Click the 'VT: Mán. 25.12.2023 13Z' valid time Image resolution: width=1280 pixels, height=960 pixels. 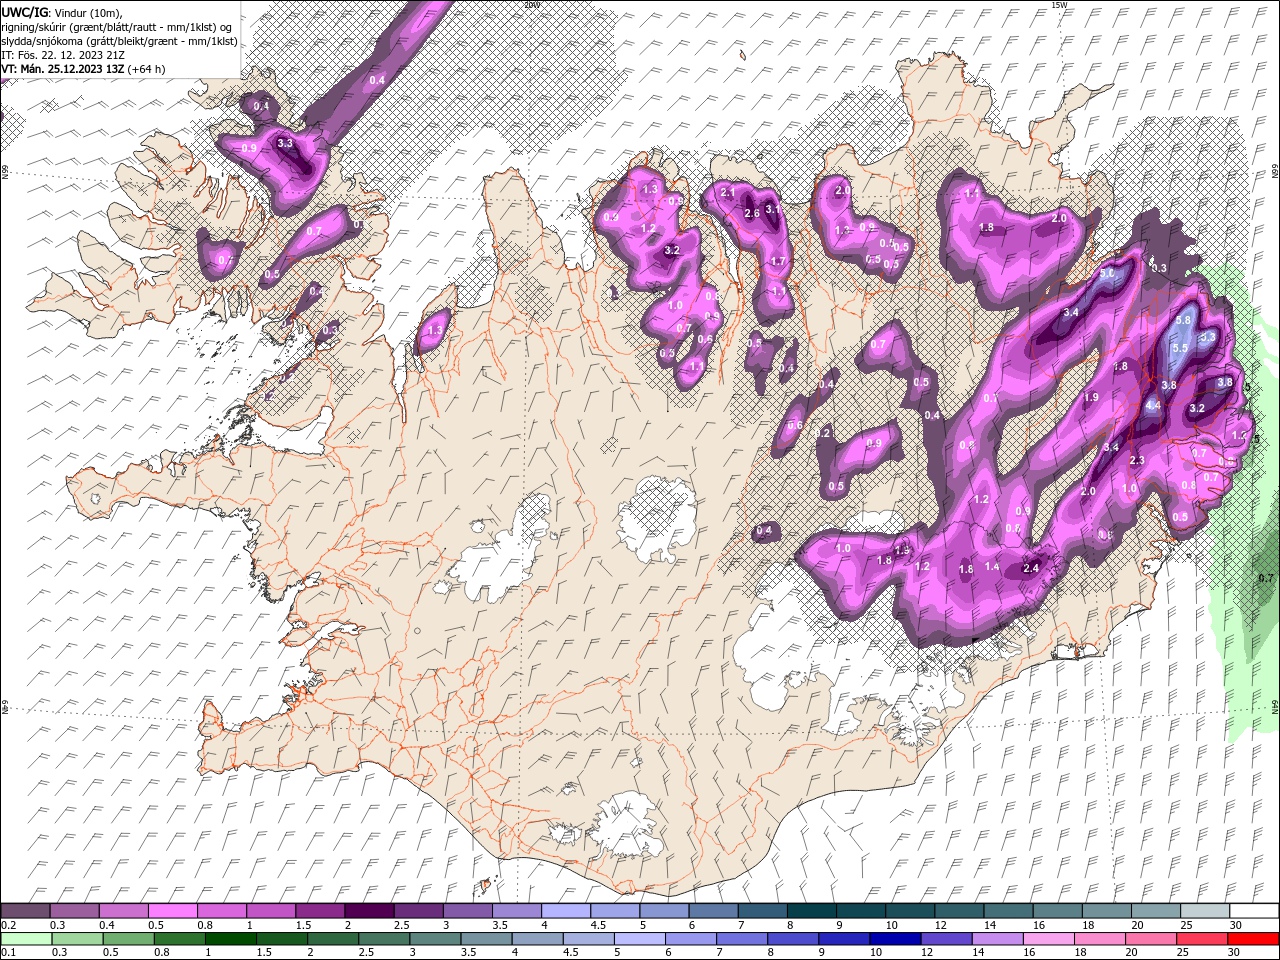click(63, 69)
